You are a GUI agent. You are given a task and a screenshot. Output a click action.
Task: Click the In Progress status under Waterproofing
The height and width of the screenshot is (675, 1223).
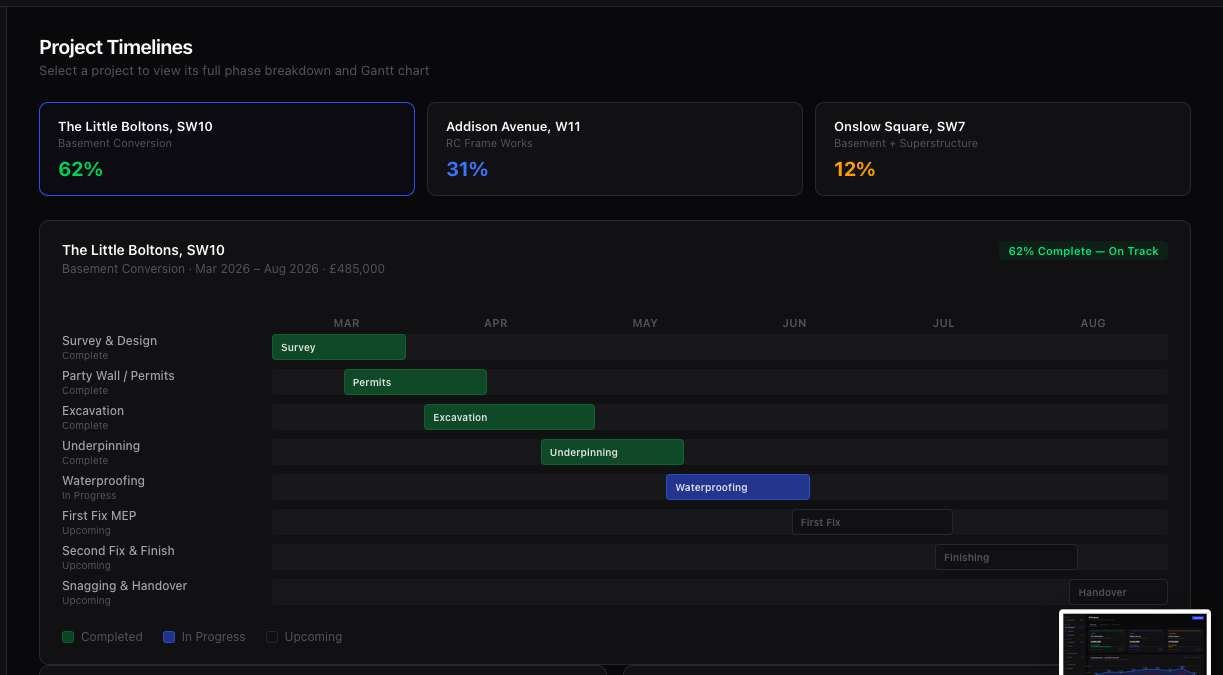(x=89, y=496)
